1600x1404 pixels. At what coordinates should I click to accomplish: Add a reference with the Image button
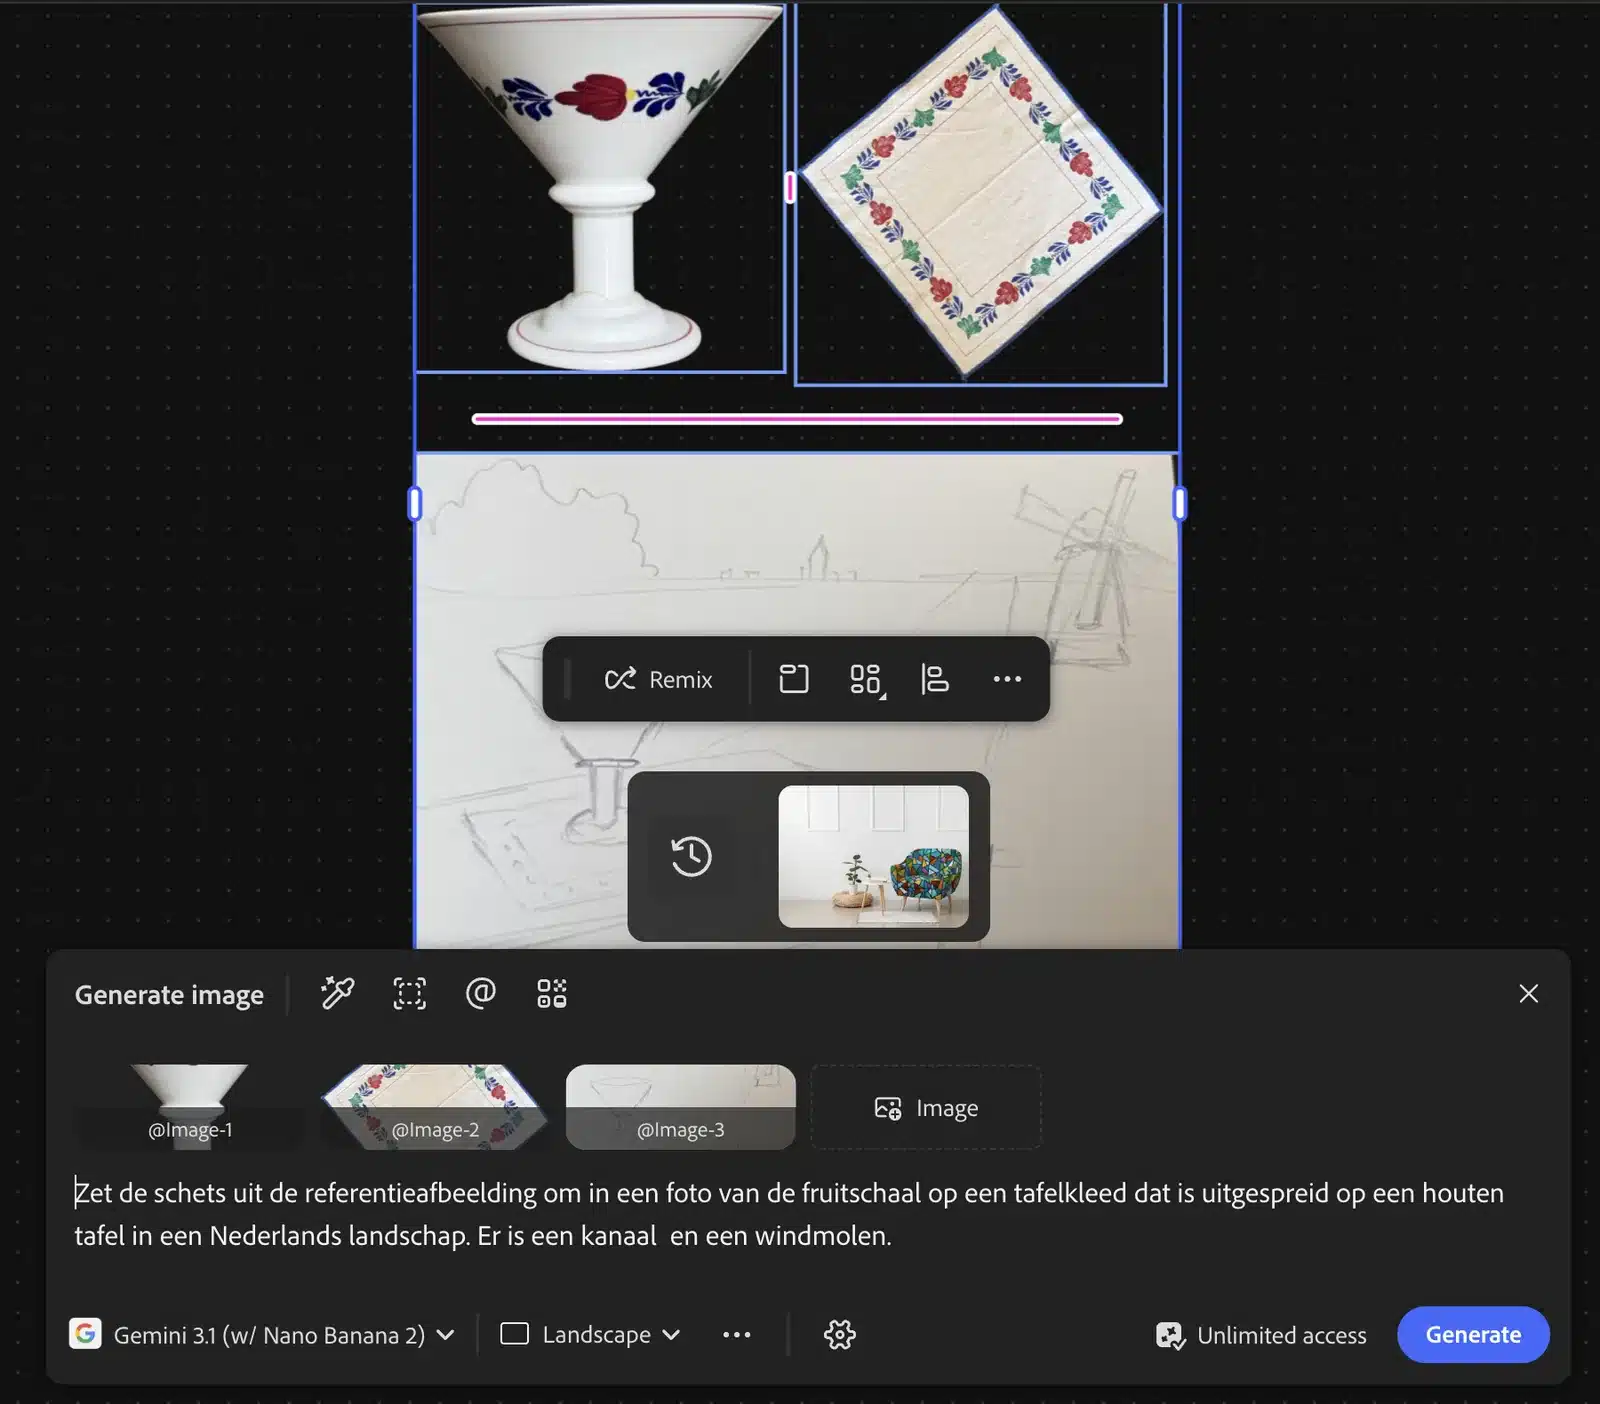(926, 1107)
